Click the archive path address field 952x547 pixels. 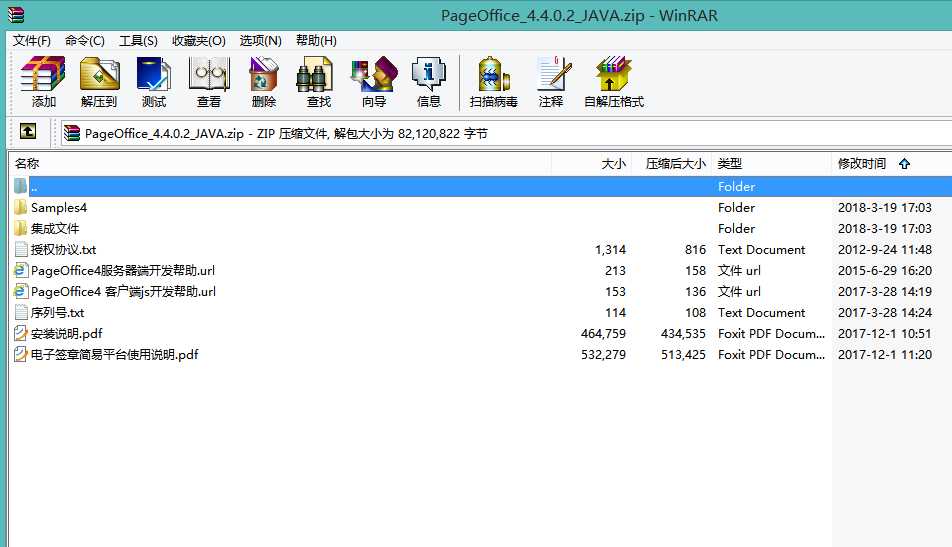click(506, 133)
